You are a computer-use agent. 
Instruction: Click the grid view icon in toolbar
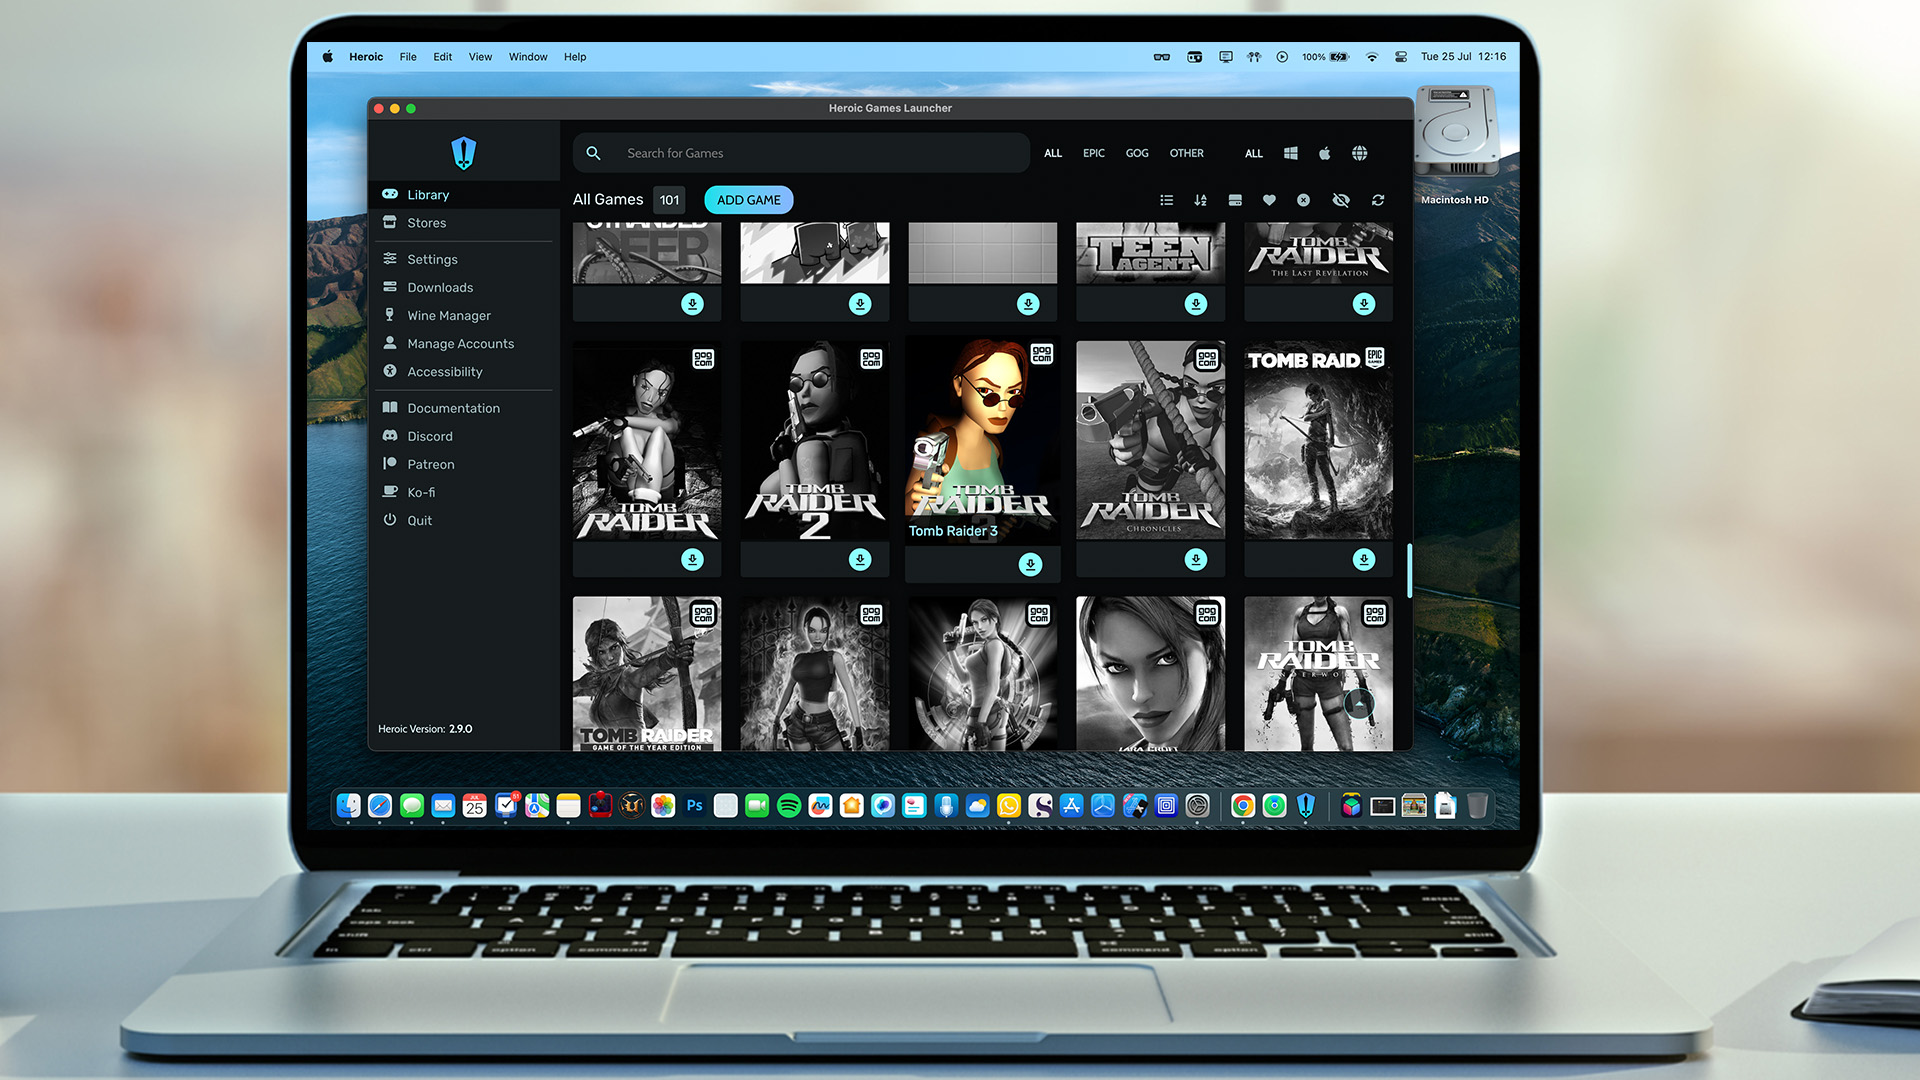click(1234, 199)
